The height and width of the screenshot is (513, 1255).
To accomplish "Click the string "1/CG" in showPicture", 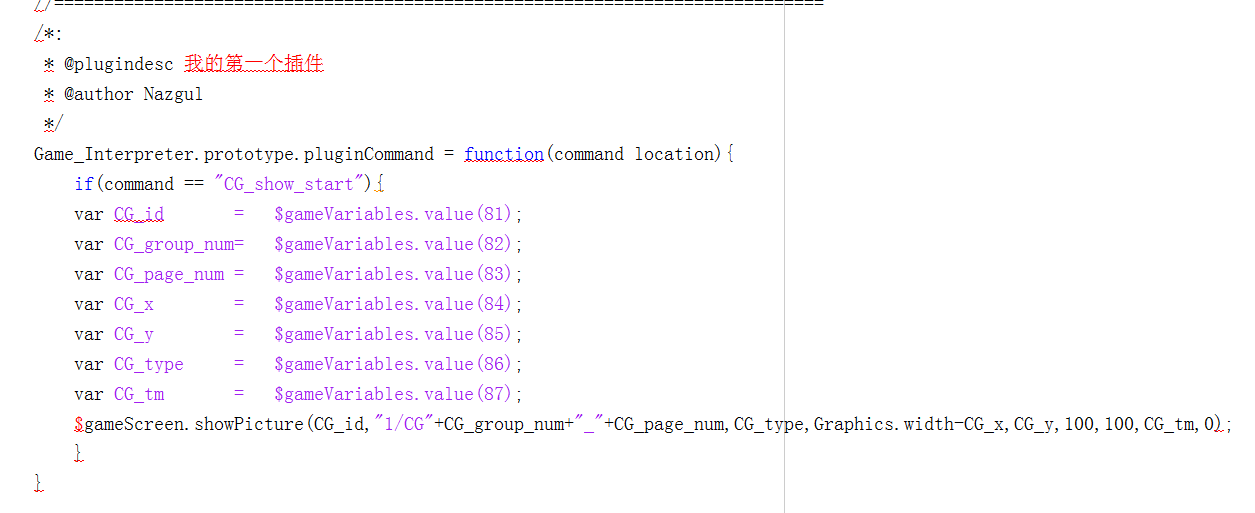I will (404, 424).
